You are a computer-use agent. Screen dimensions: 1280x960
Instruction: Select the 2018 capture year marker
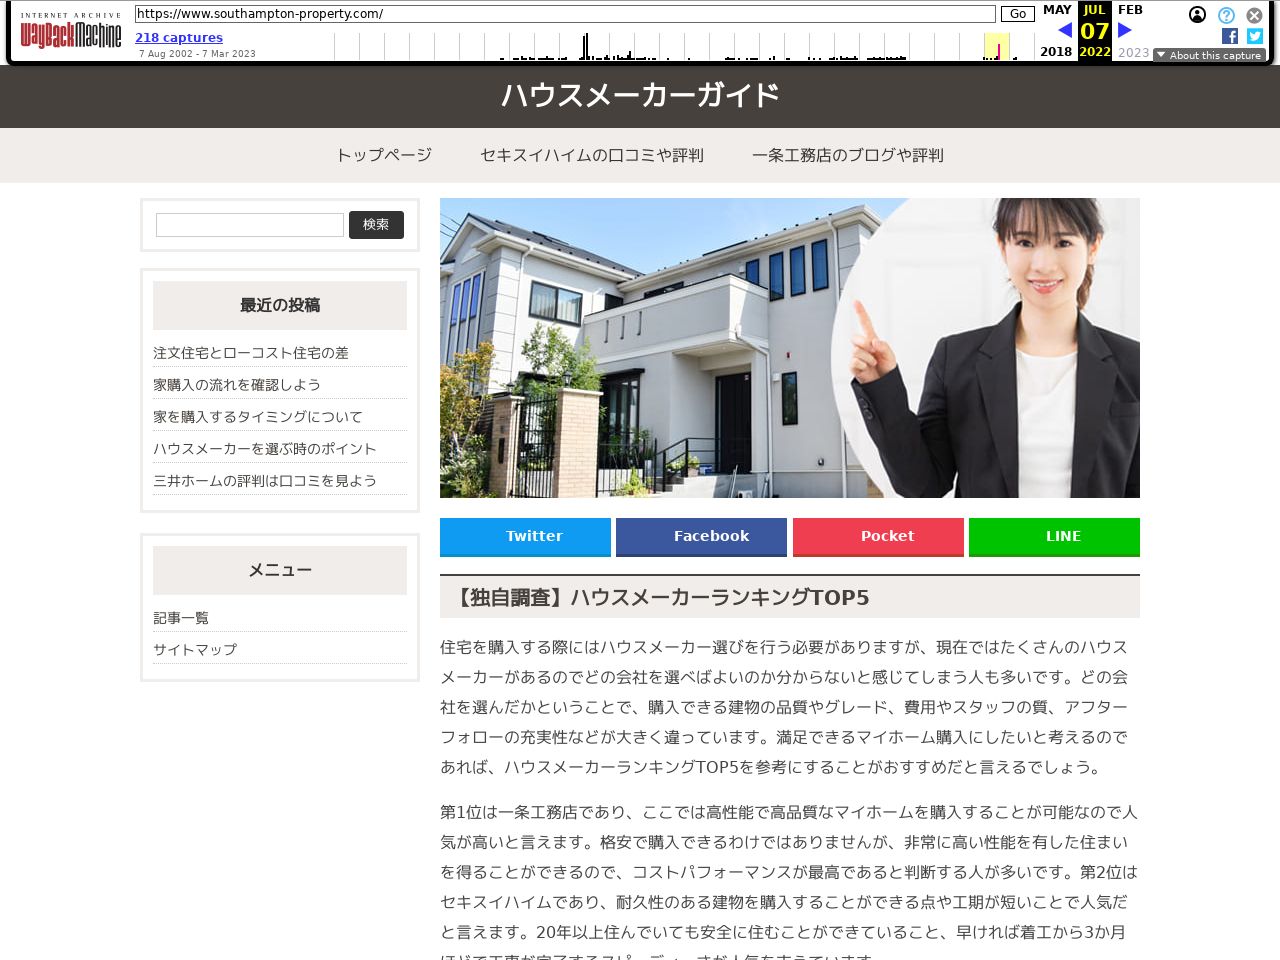(1056, 52)
